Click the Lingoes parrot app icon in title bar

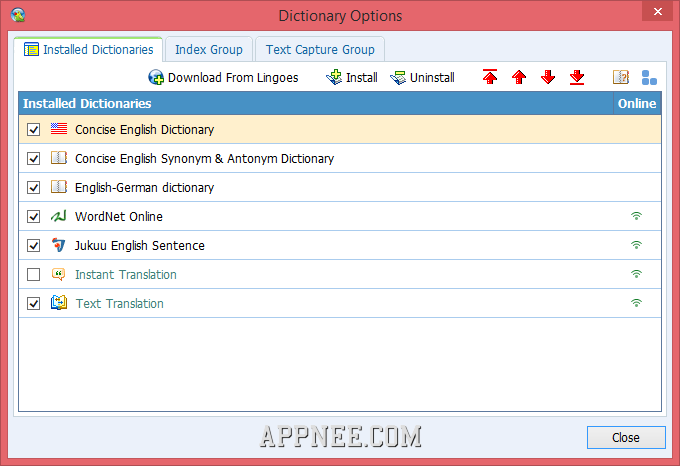18,15
